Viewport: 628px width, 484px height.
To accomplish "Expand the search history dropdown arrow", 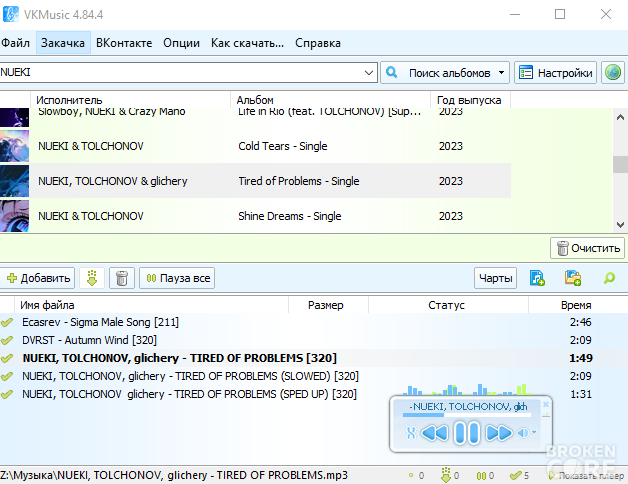I will click(369, 73).
